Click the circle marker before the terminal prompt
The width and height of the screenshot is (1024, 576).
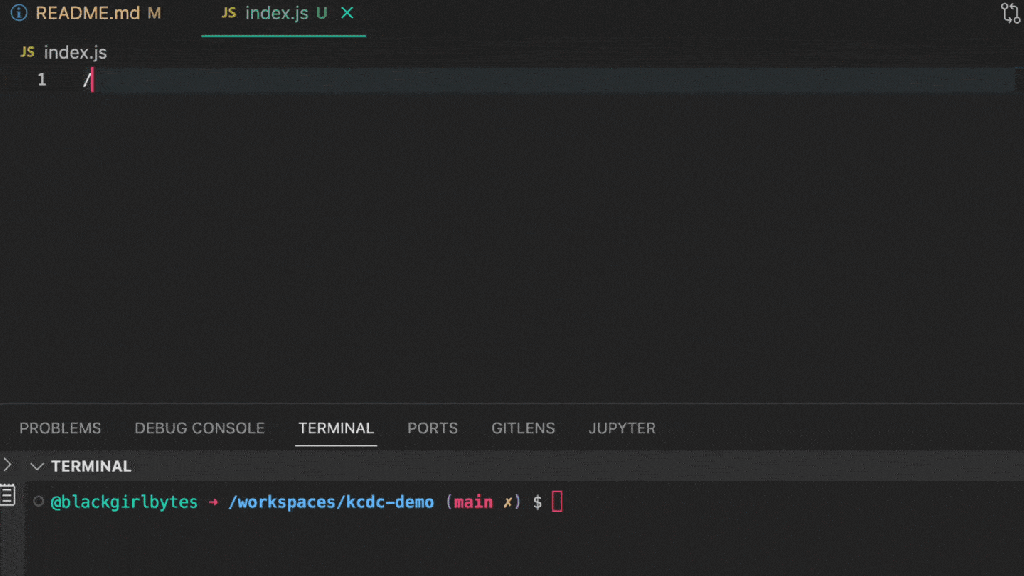coord(38,502)
